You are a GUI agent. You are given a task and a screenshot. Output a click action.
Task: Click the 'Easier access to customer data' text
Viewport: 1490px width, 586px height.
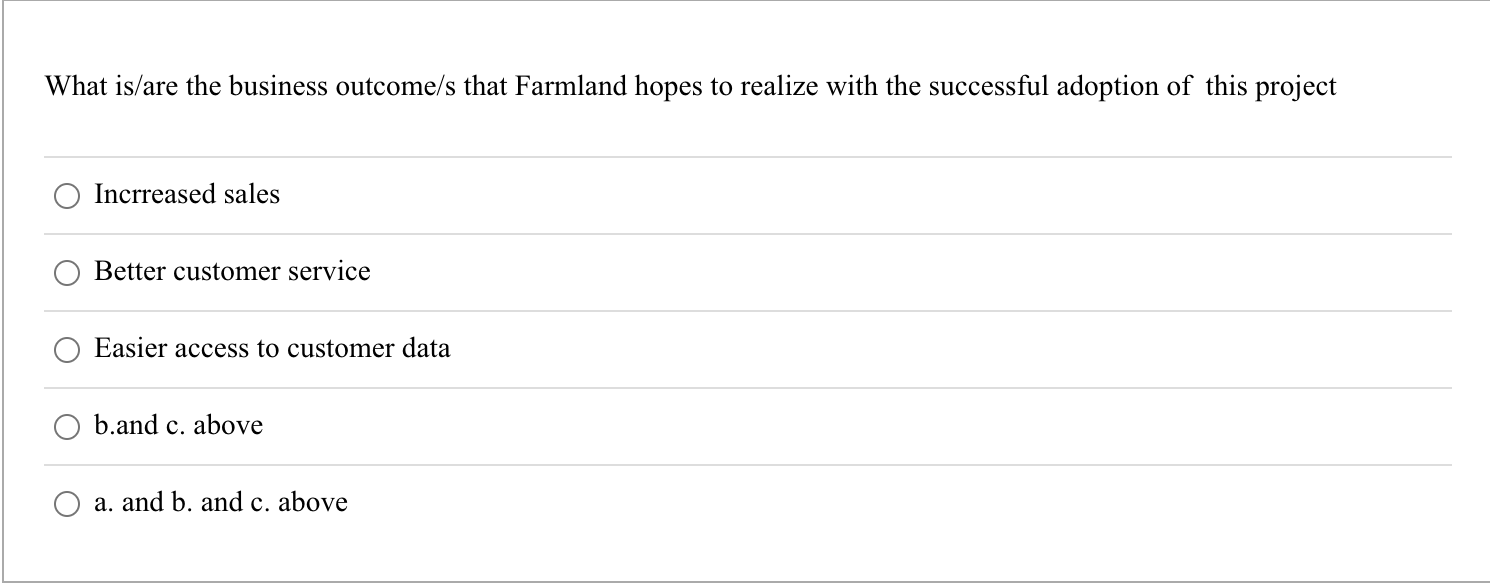(272, 349)
